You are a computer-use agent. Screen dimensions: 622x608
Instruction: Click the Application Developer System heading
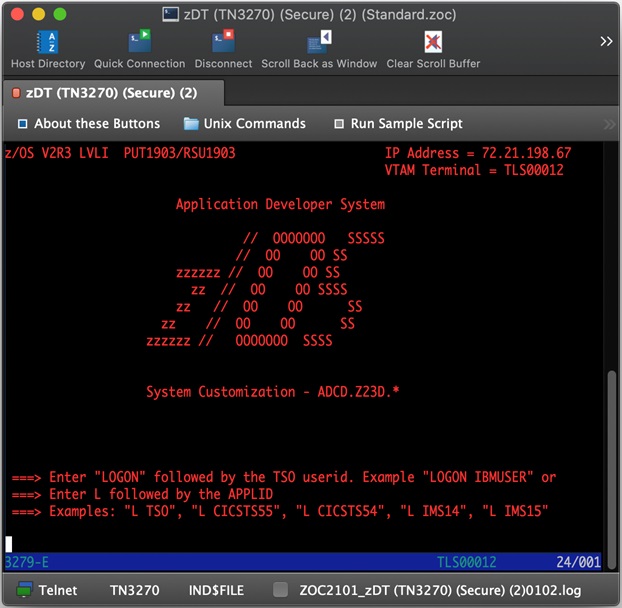tap(280, 204)
